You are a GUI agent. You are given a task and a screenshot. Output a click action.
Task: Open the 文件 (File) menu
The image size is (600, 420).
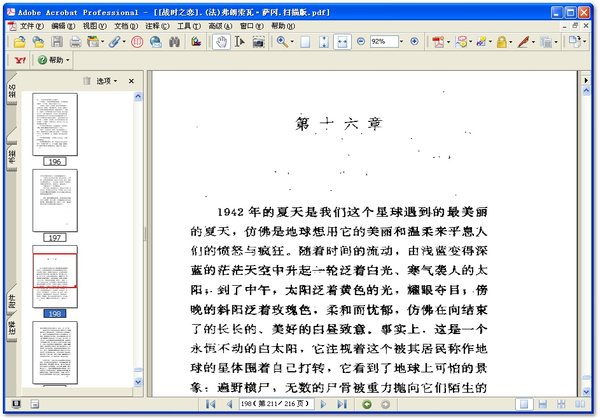[31, 26]
